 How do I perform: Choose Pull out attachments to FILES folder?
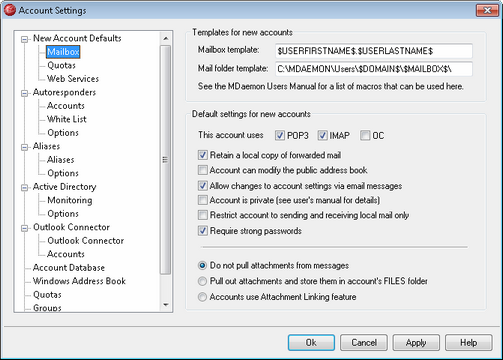click(202, 281)
